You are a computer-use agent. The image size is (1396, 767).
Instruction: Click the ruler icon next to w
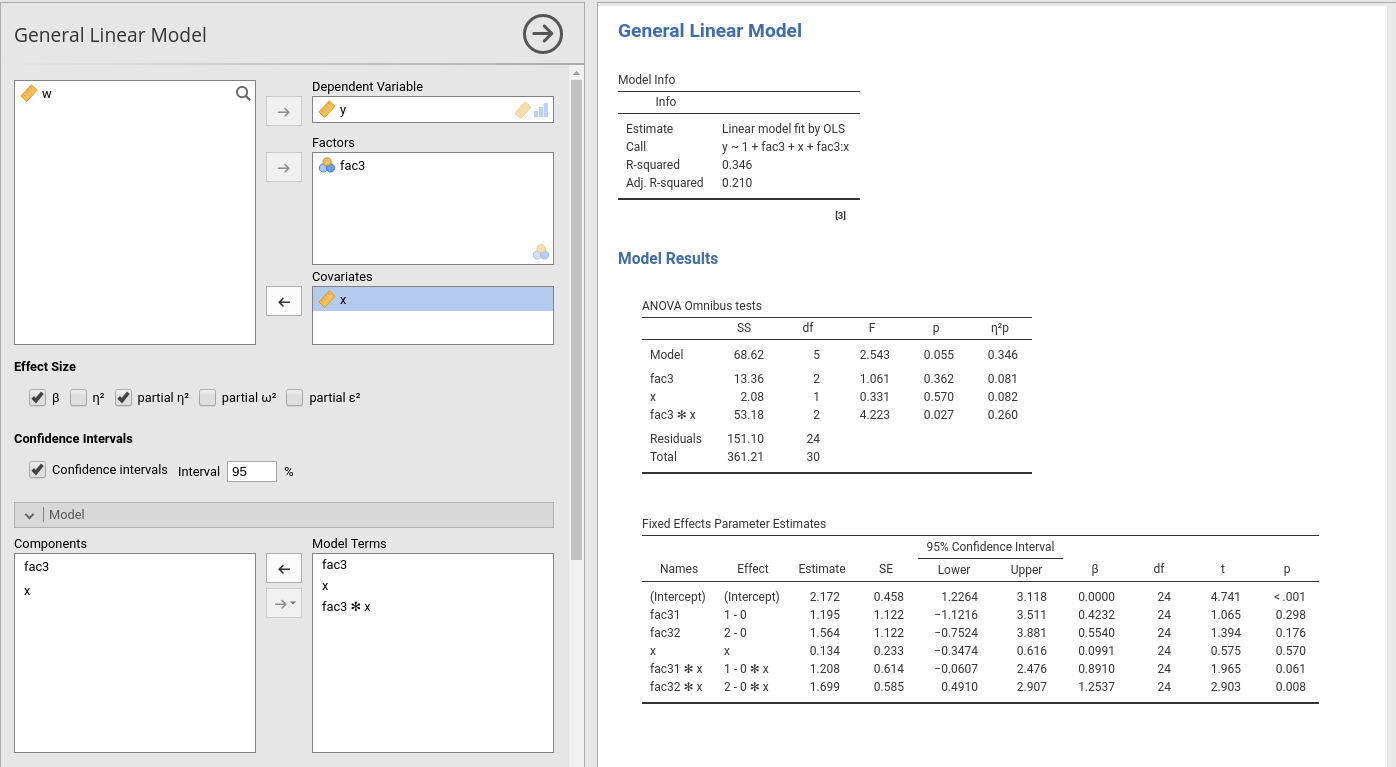29,94
